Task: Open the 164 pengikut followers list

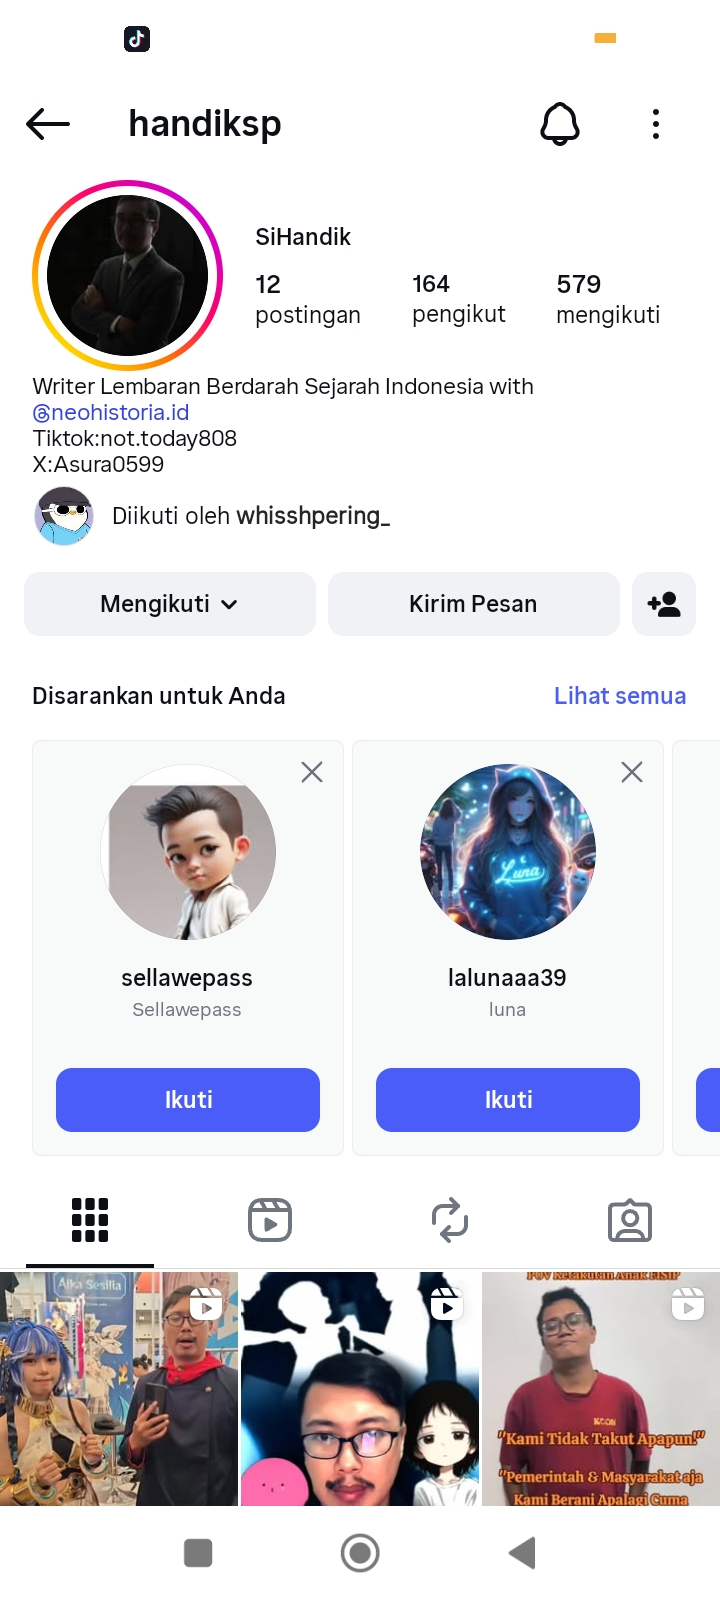Action: click(459, 299)
